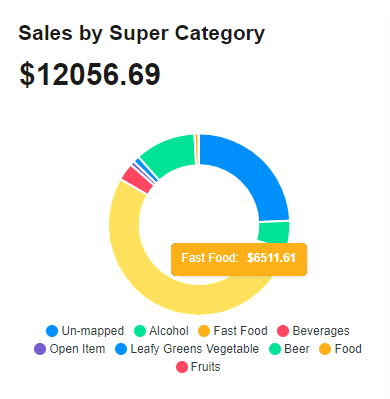Click the $12056.69 total sales value
This screenshot has height=399, width=390.
tap(90, 75)
